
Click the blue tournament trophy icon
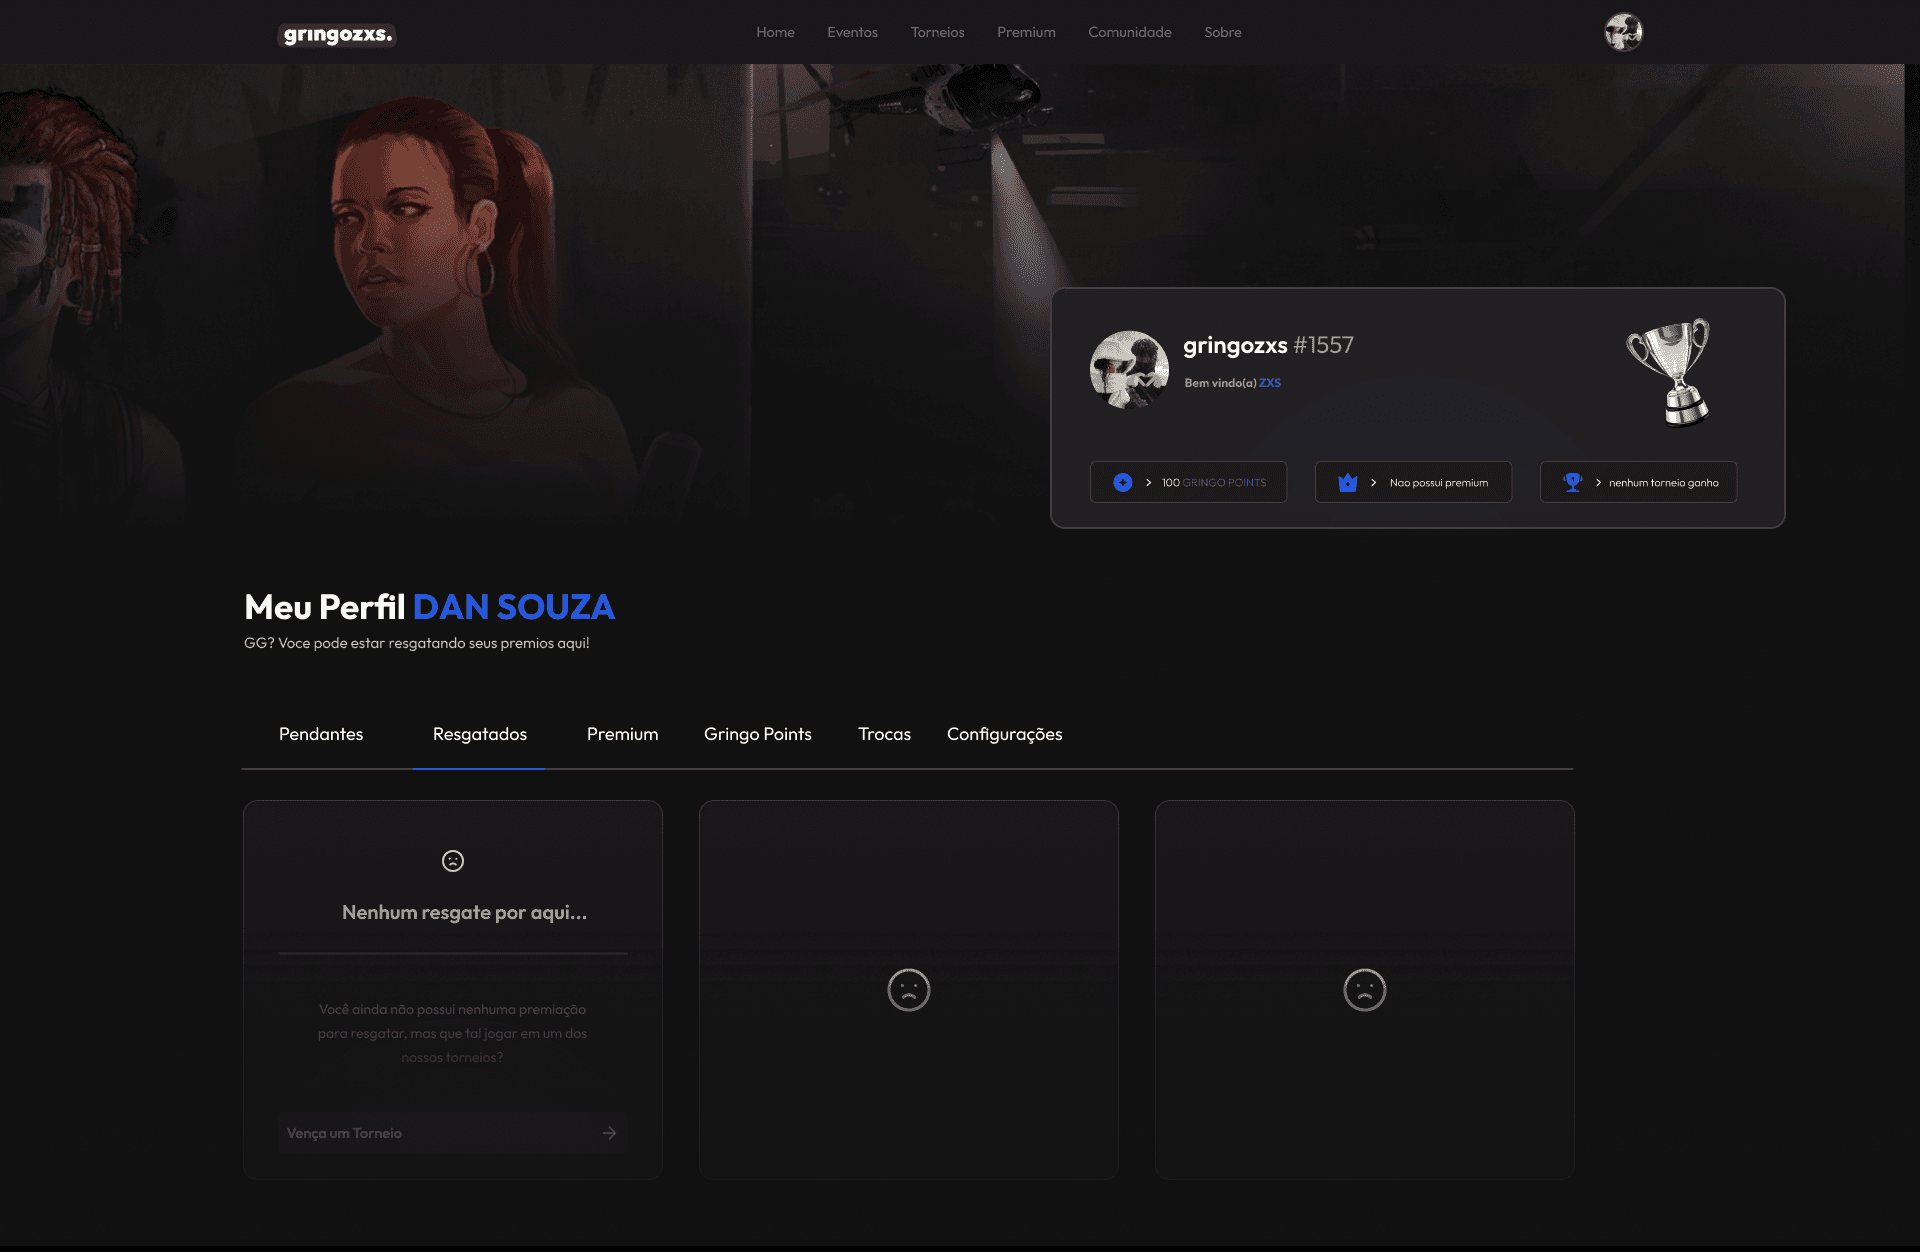1572,483
